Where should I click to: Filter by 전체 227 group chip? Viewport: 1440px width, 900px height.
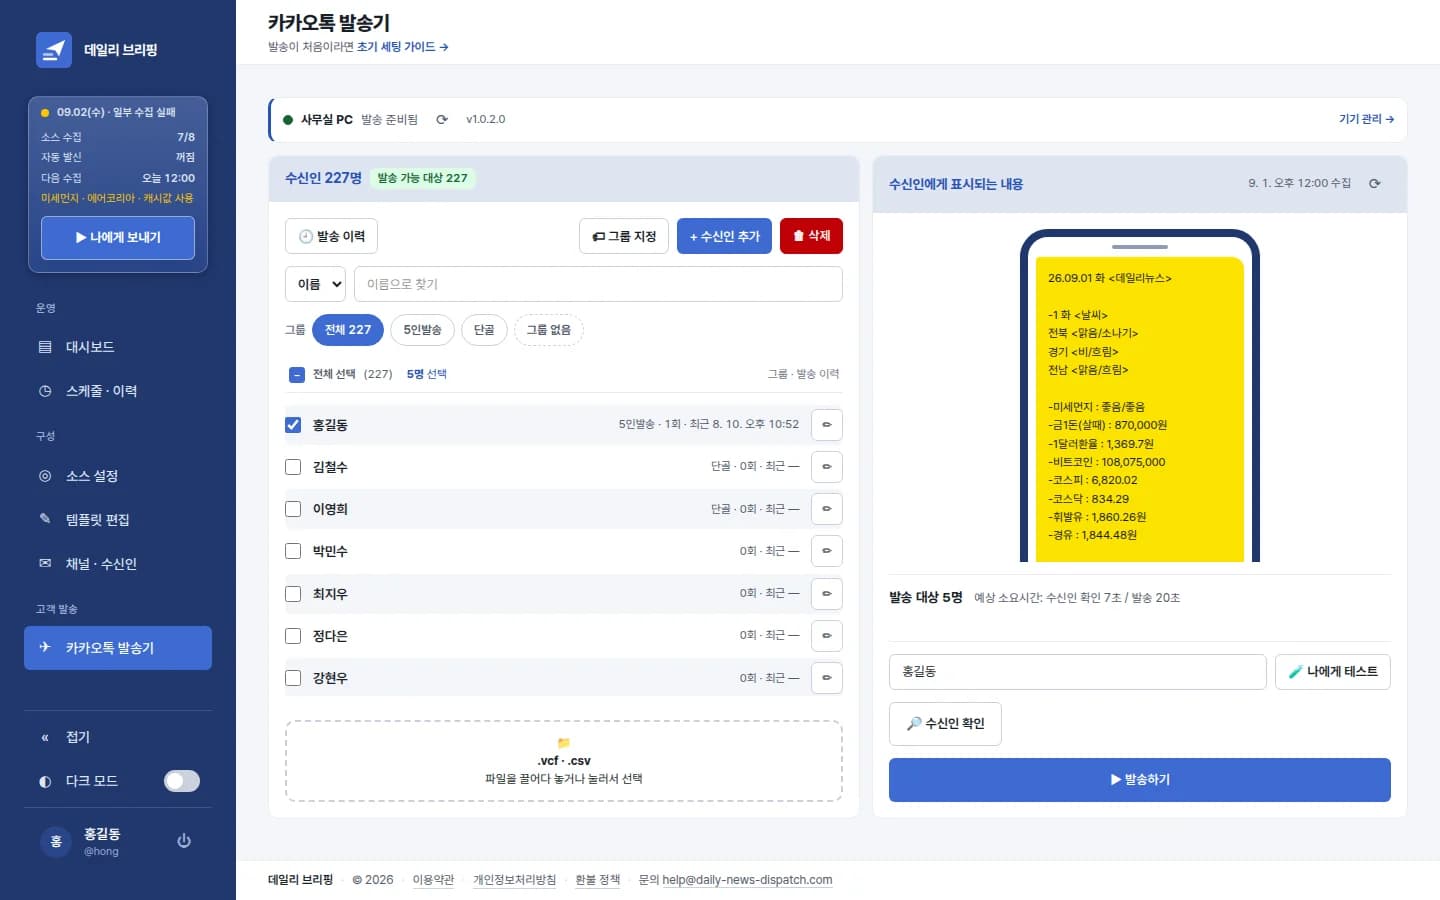click(x=348, y=330)
